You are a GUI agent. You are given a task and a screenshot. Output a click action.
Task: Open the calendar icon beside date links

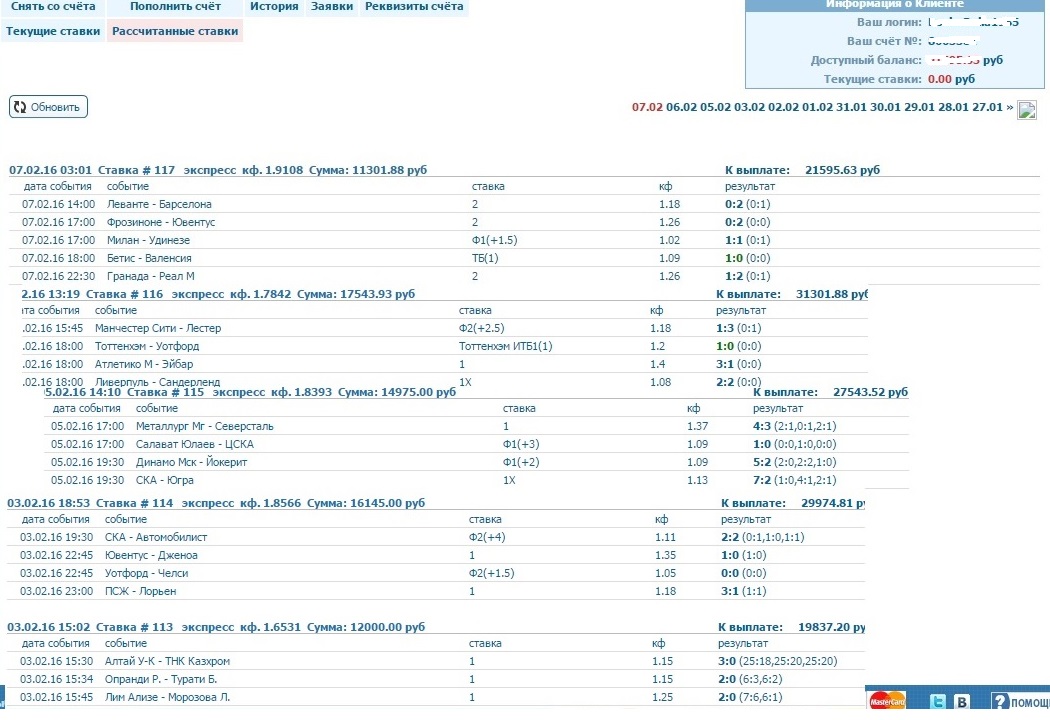click(x=1027, y=110)
